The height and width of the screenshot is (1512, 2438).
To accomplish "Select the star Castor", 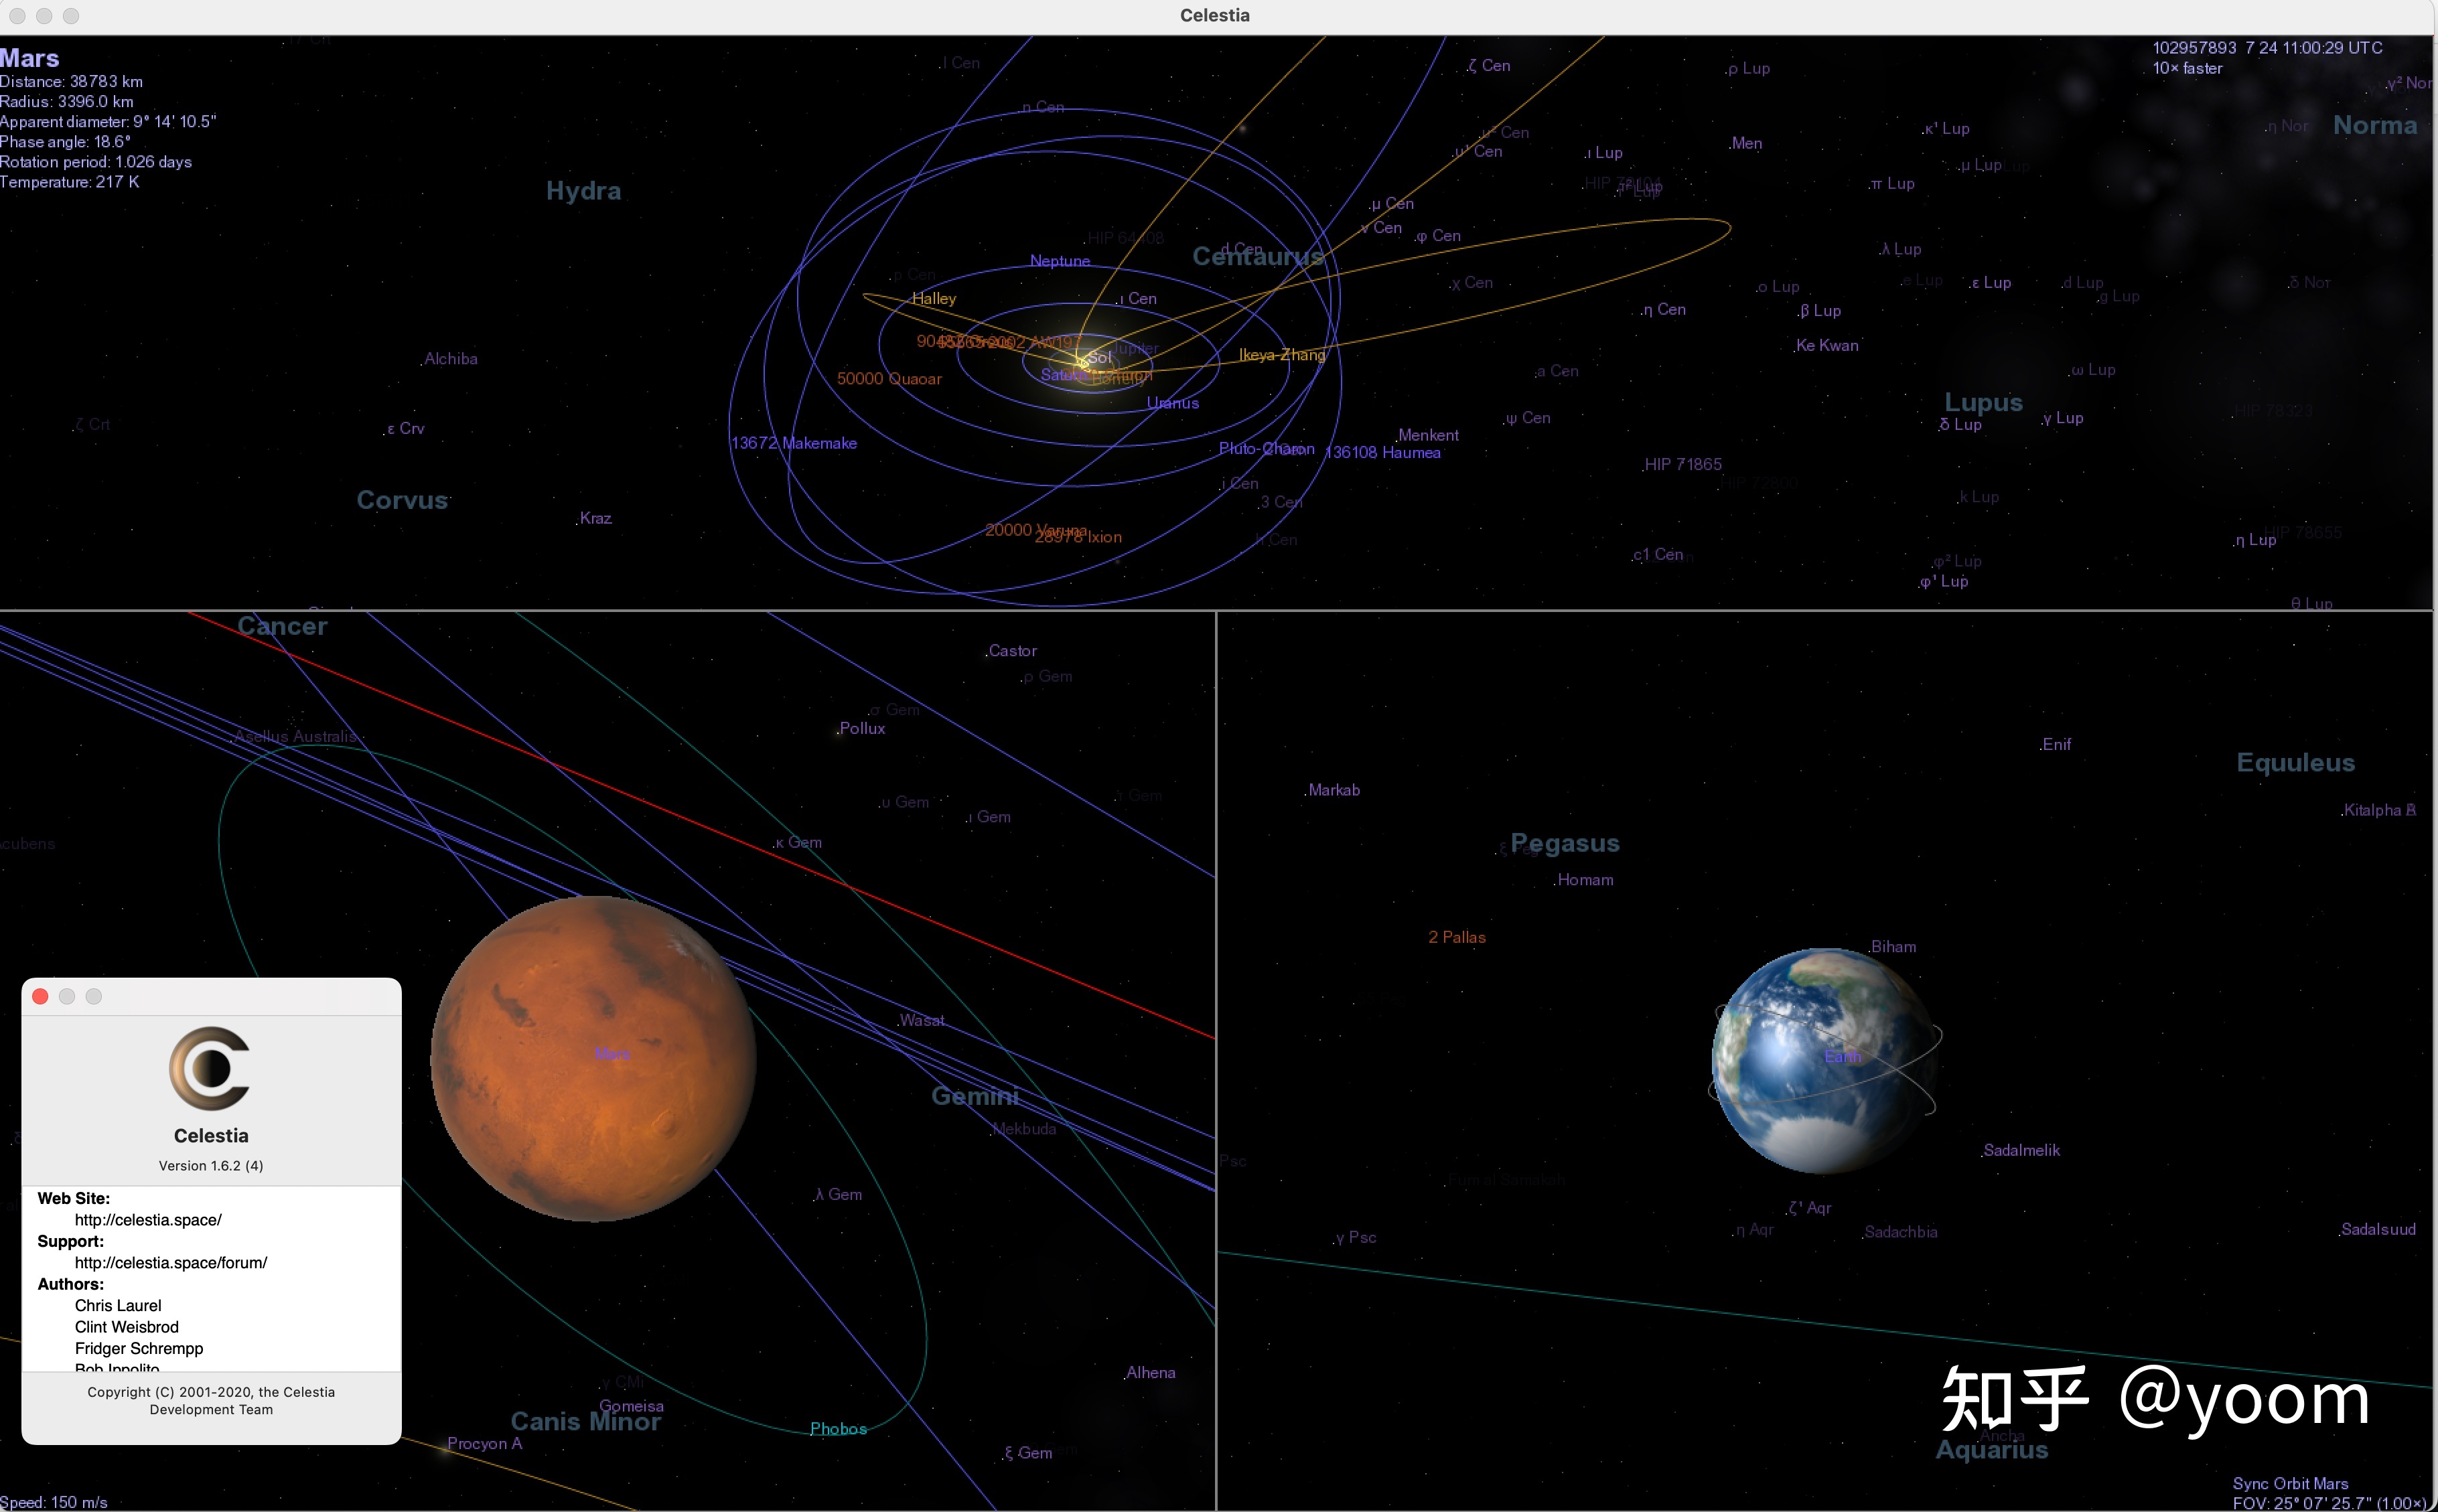I will point(1012,651).
